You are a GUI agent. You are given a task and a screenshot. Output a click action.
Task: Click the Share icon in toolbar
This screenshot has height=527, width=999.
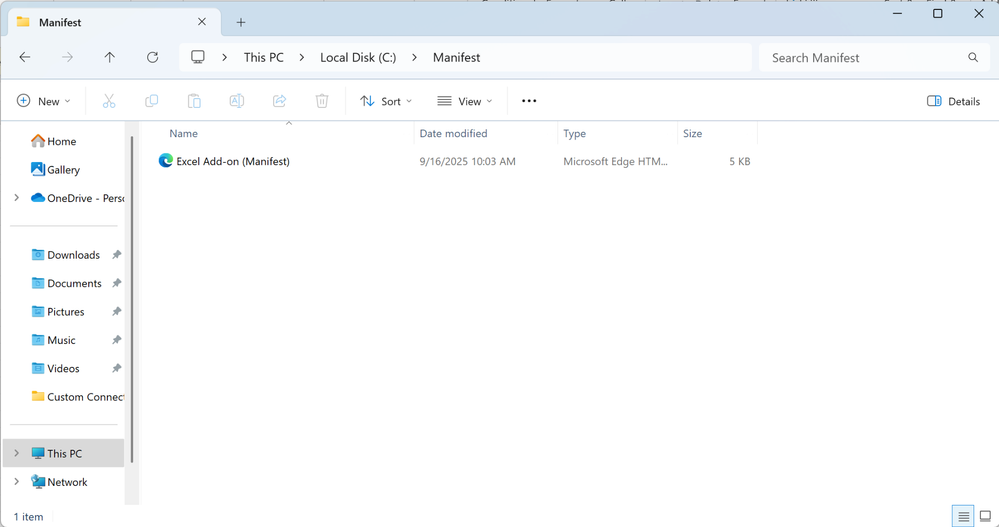280,101
